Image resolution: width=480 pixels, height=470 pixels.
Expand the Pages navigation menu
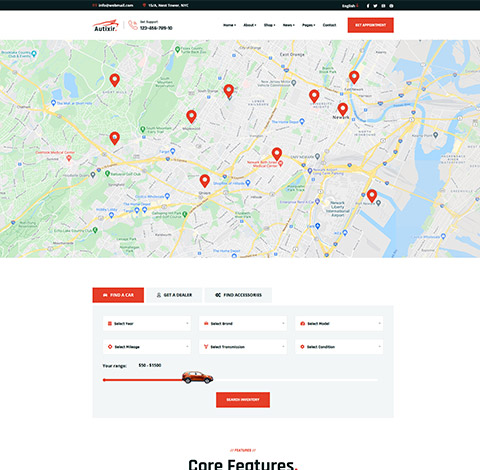(309, 25)
